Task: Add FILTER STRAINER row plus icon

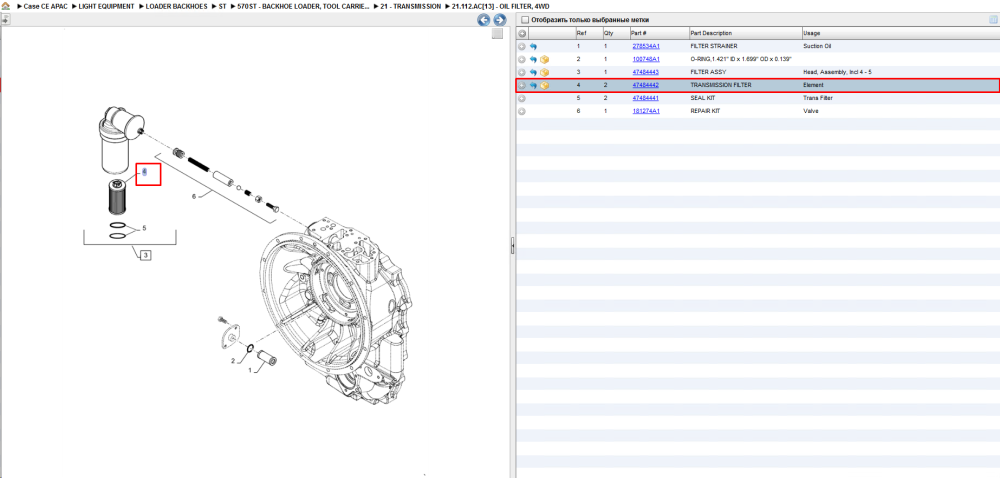Action: 521,47
